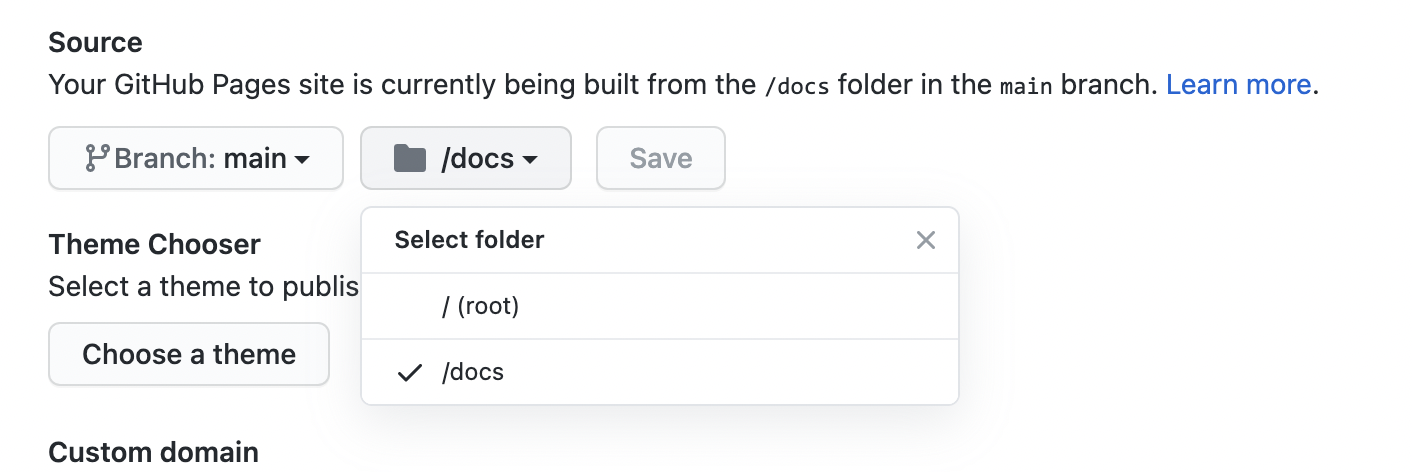Click the Source section heading
The width and height of the screenshot is (1412, 472).
[96, 42]
